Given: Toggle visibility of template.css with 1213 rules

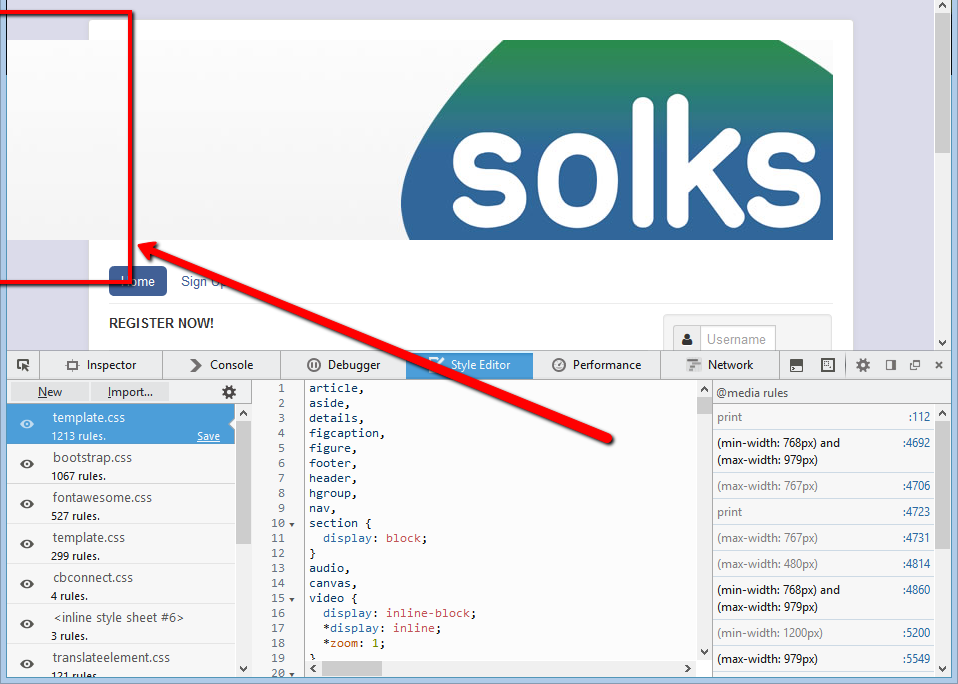Looking at the screenshot, I should click(27, 424).
